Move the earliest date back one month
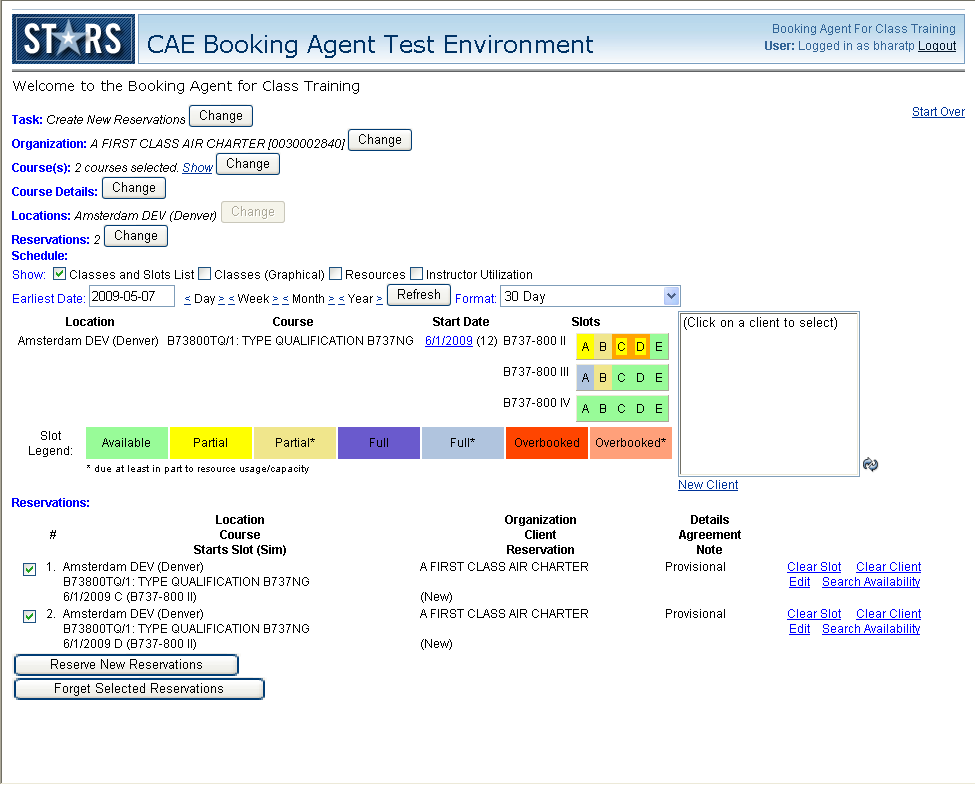Image resolution: width=975 pixels, height=785 pixels. point(285,298)
